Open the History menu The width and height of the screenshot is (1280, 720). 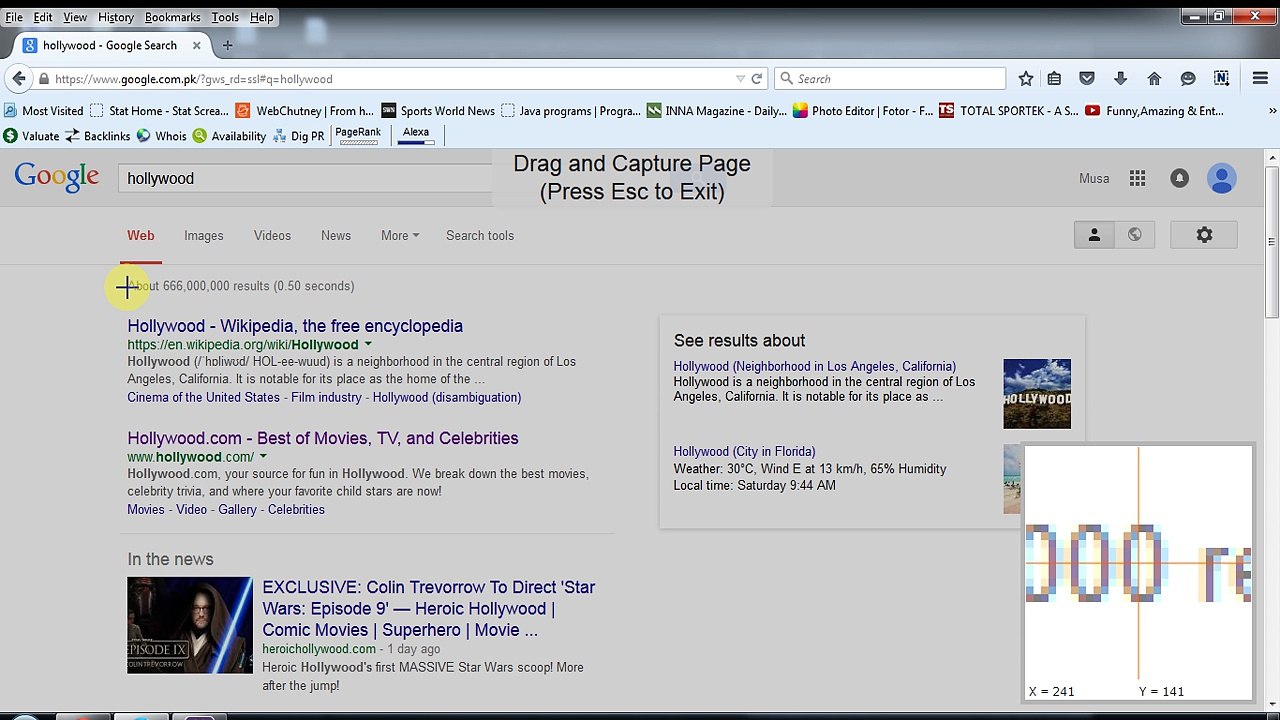click(116, 17)
